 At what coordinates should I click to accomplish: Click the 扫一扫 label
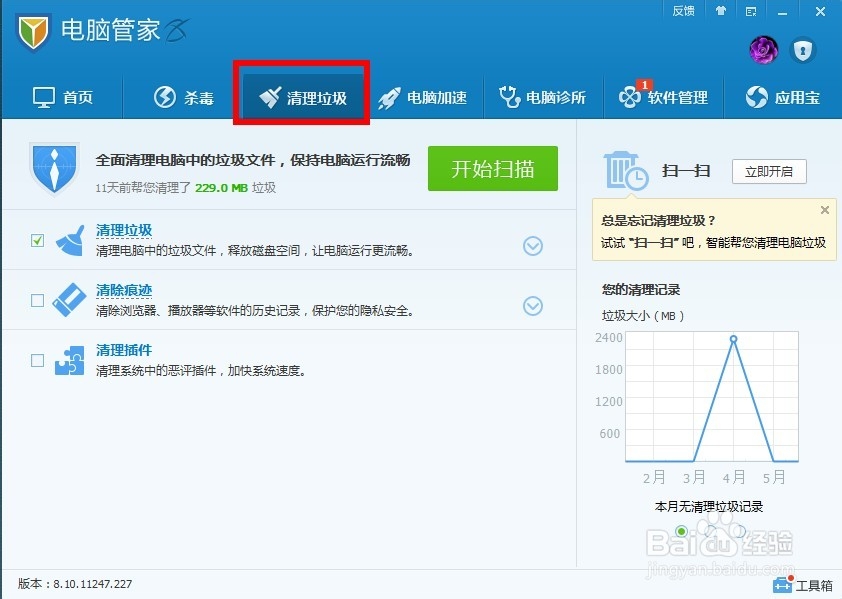(686, 171)
